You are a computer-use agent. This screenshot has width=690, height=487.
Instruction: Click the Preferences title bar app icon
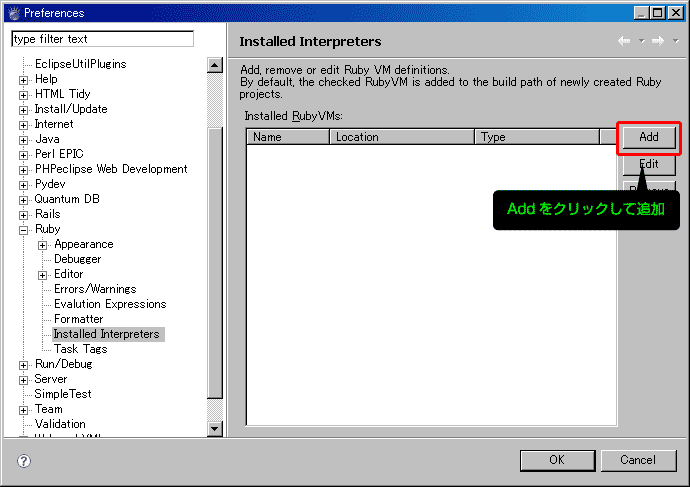(14, 13)
